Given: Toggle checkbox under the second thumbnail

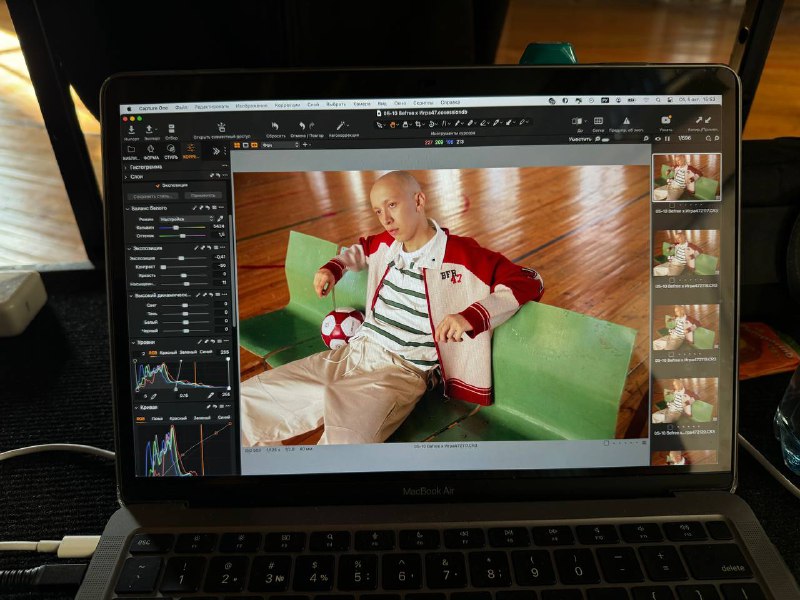Looking at the screenshot, I should [672, 280].
